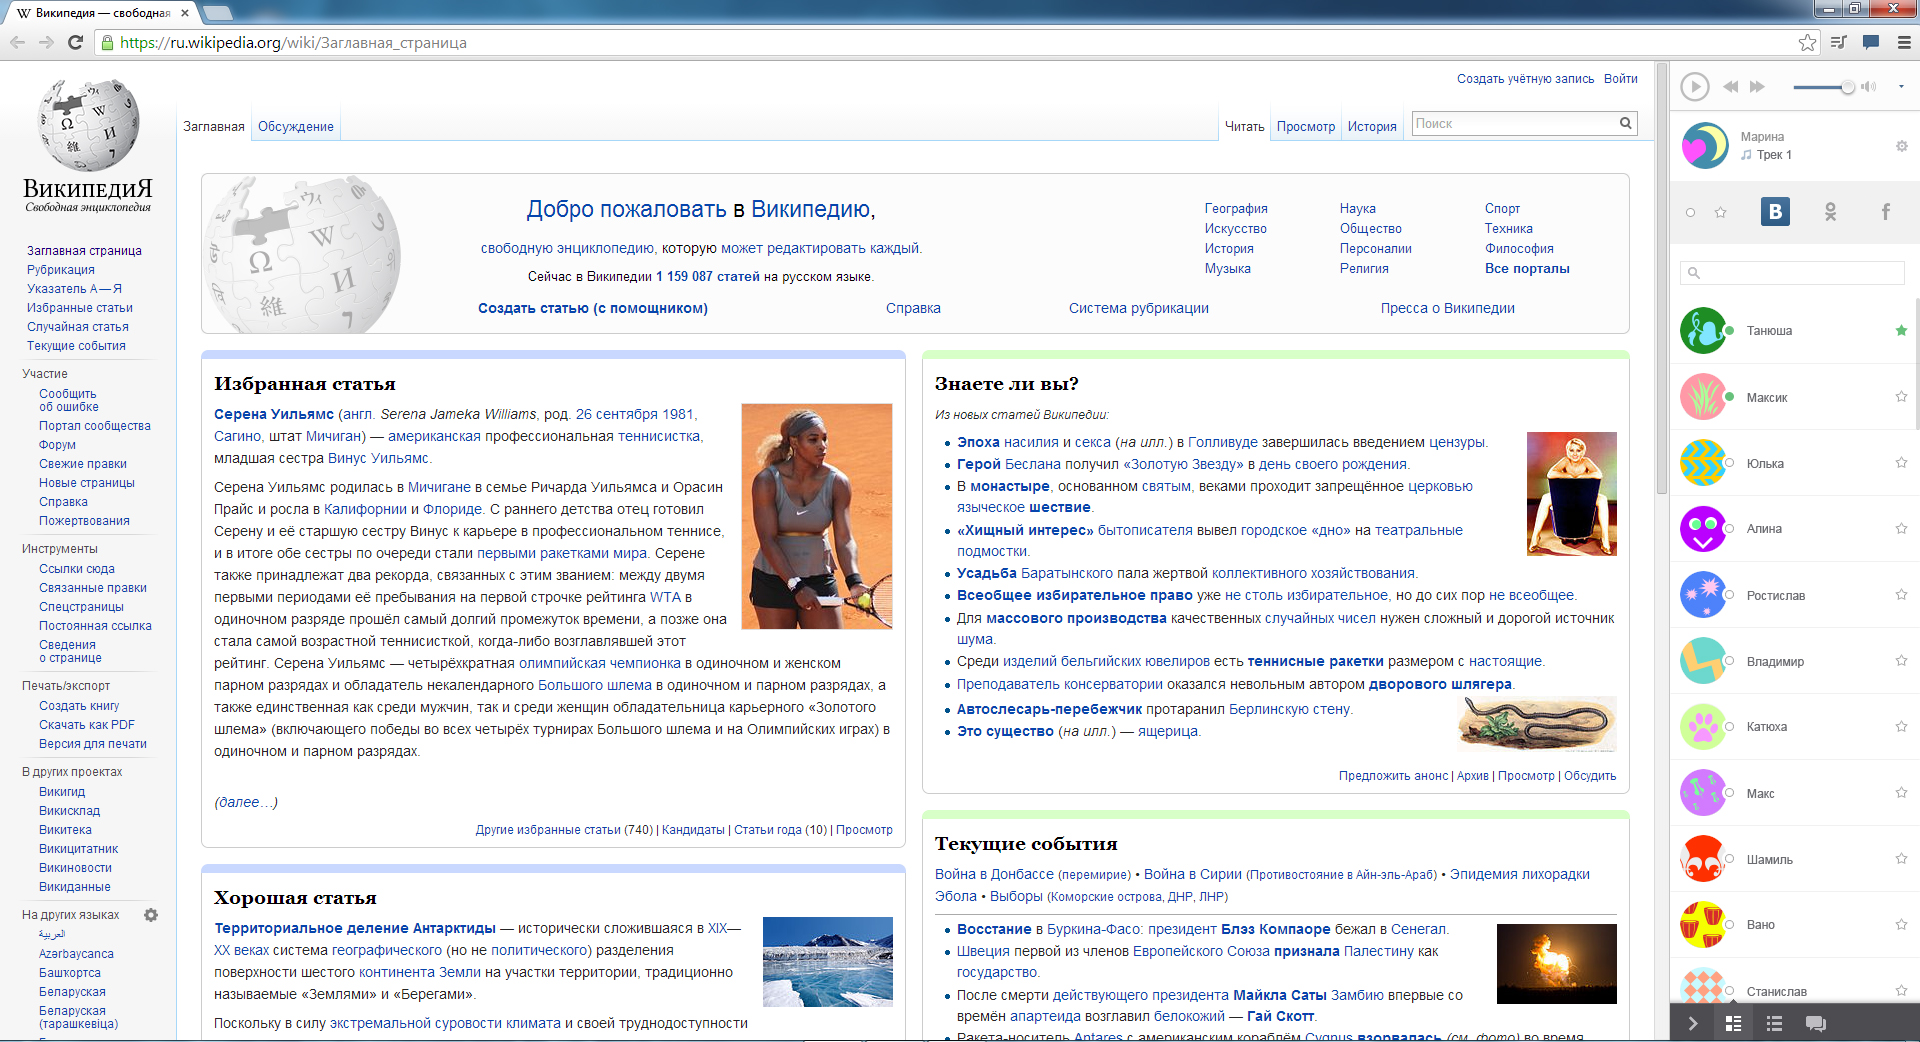Screen dimensions: 1920x1042
Task: Click the Войти login link
Action: tap(1620, 79)
